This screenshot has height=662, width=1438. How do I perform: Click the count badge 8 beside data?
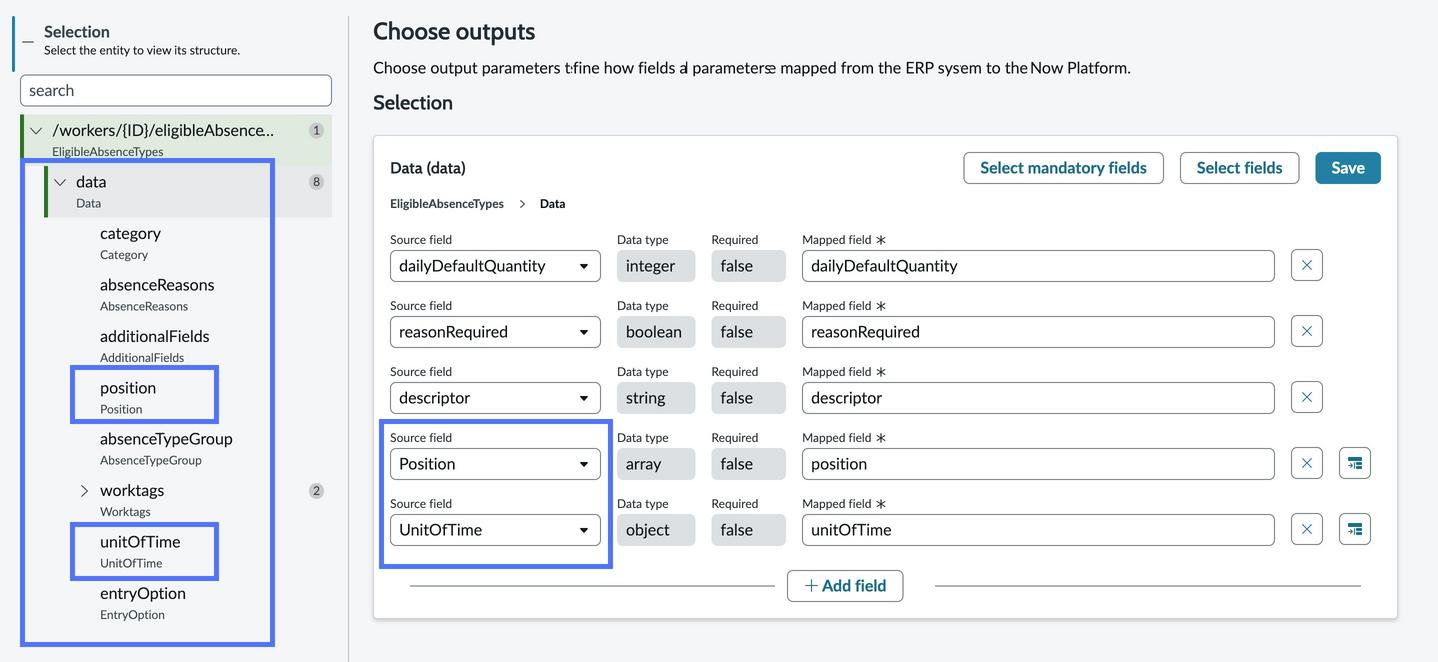[316, 182]
